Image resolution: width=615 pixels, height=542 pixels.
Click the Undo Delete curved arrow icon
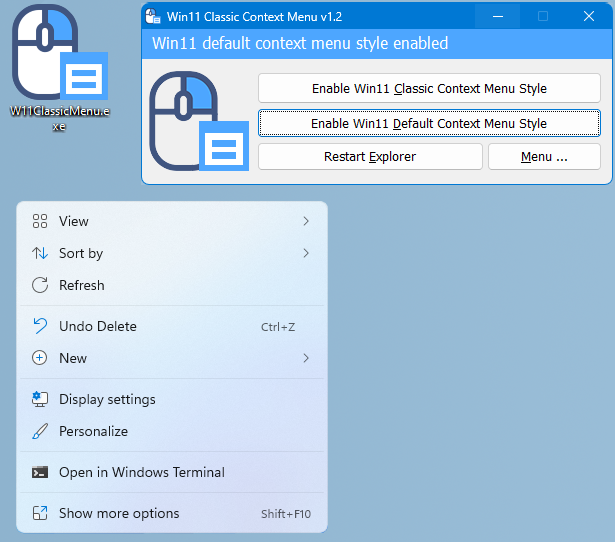[x=40, y=326]
